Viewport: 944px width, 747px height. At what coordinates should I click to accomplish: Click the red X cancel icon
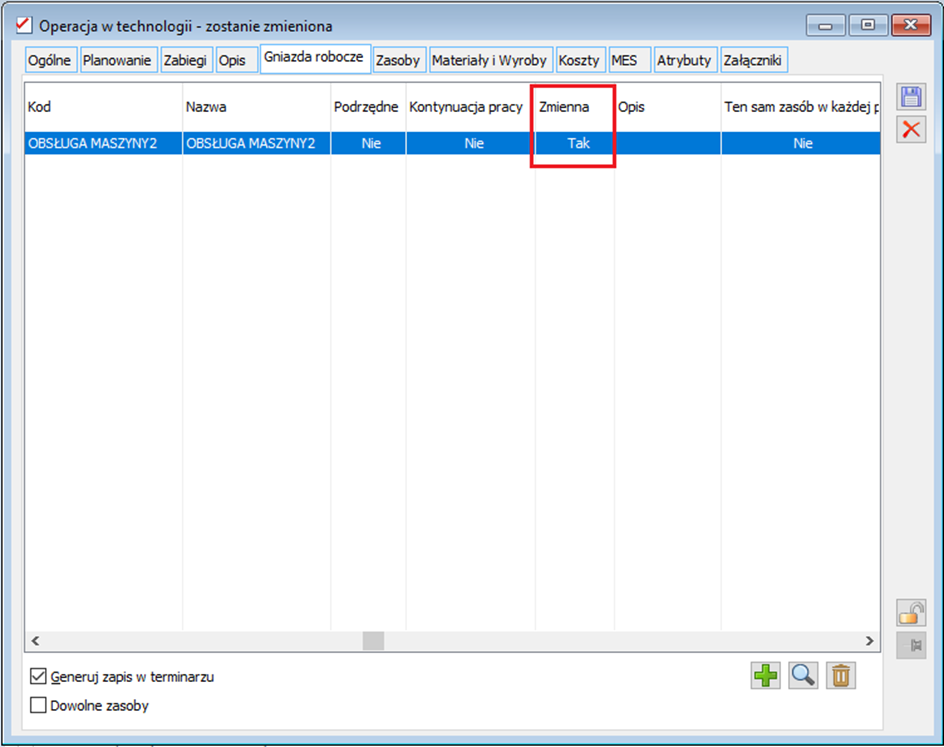click(x=911, y=129)
